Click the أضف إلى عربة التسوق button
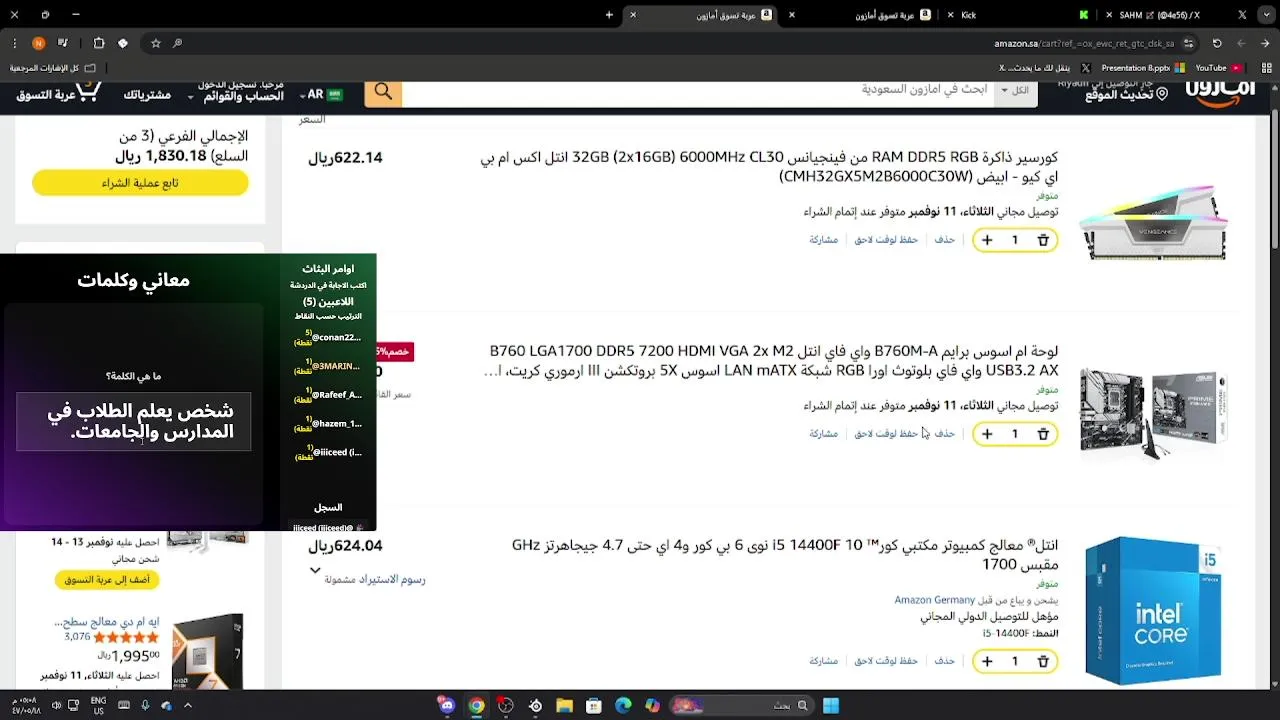 [107, 580]
